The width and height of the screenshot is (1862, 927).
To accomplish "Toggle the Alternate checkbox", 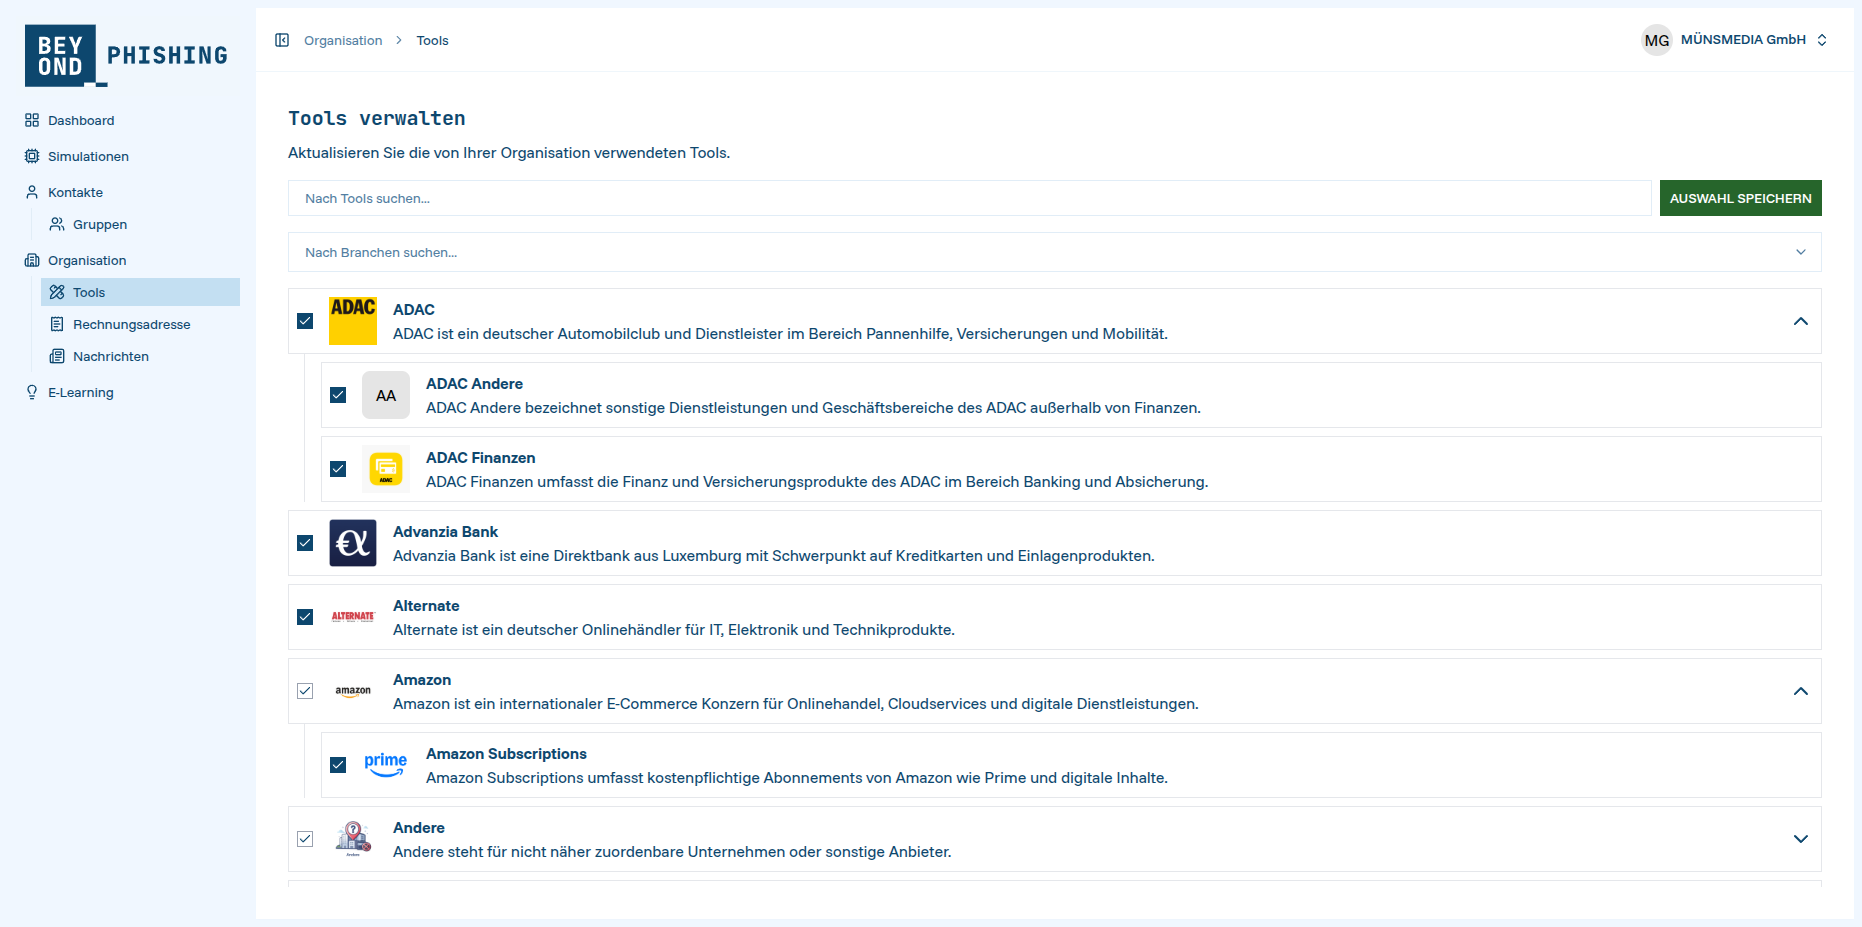I will point(305,617).
